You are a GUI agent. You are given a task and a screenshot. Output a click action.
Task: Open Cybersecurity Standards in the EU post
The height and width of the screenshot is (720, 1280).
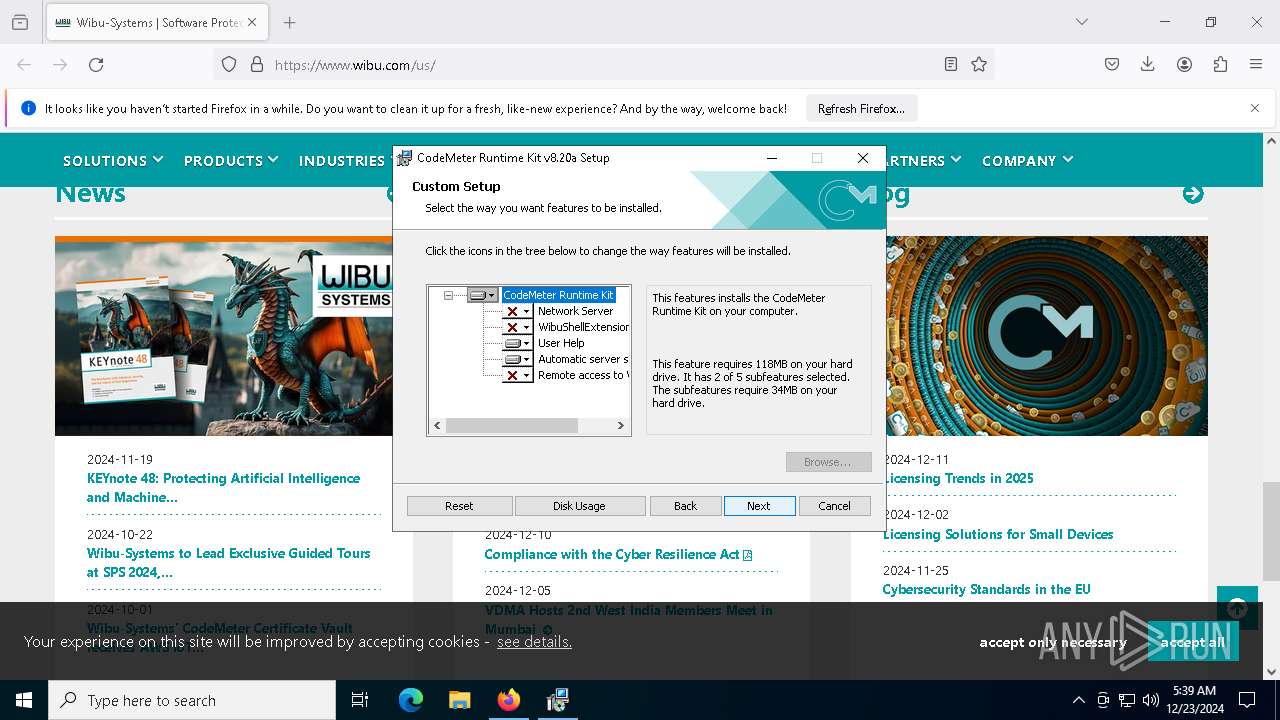[x=986, y=589]
